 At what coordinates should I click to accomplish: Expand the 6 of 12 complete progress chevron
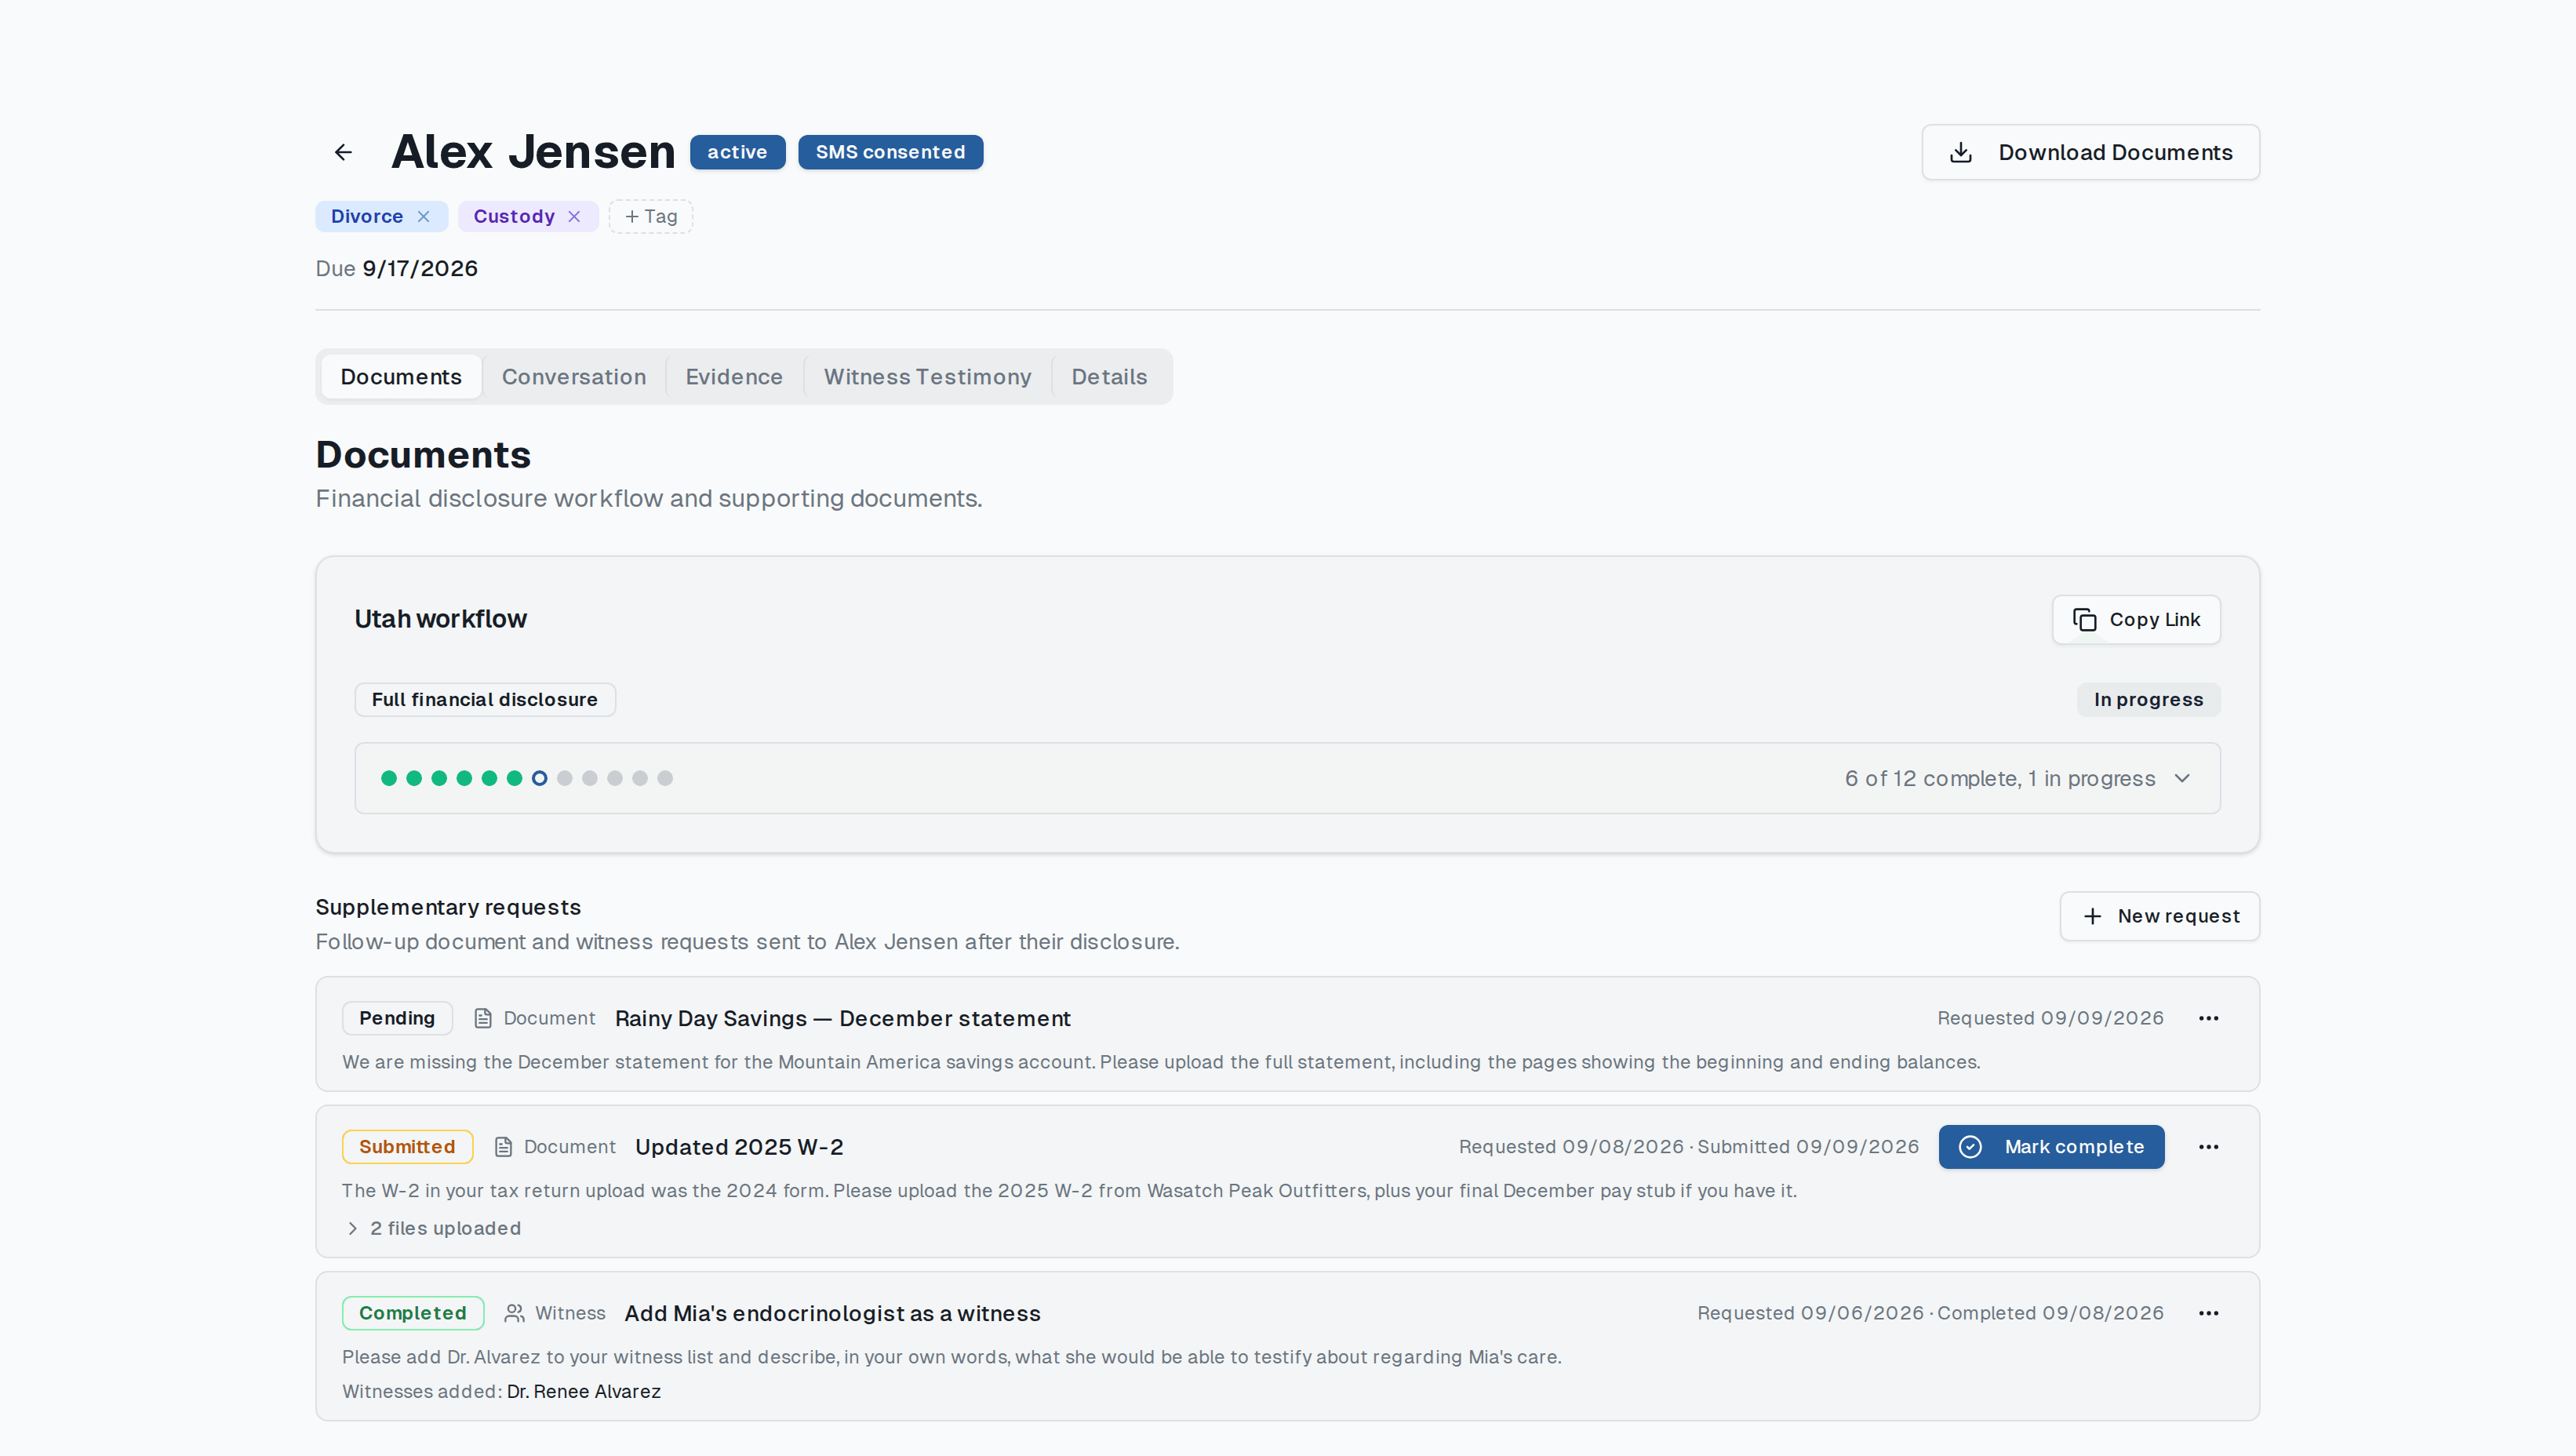click(x=2182, y=778)
